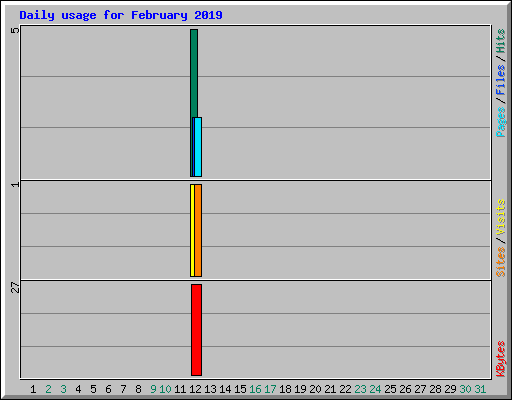512x400 pixels.
Task: Click day 5 on the x-axis
Action: click(x=93, y=389)
